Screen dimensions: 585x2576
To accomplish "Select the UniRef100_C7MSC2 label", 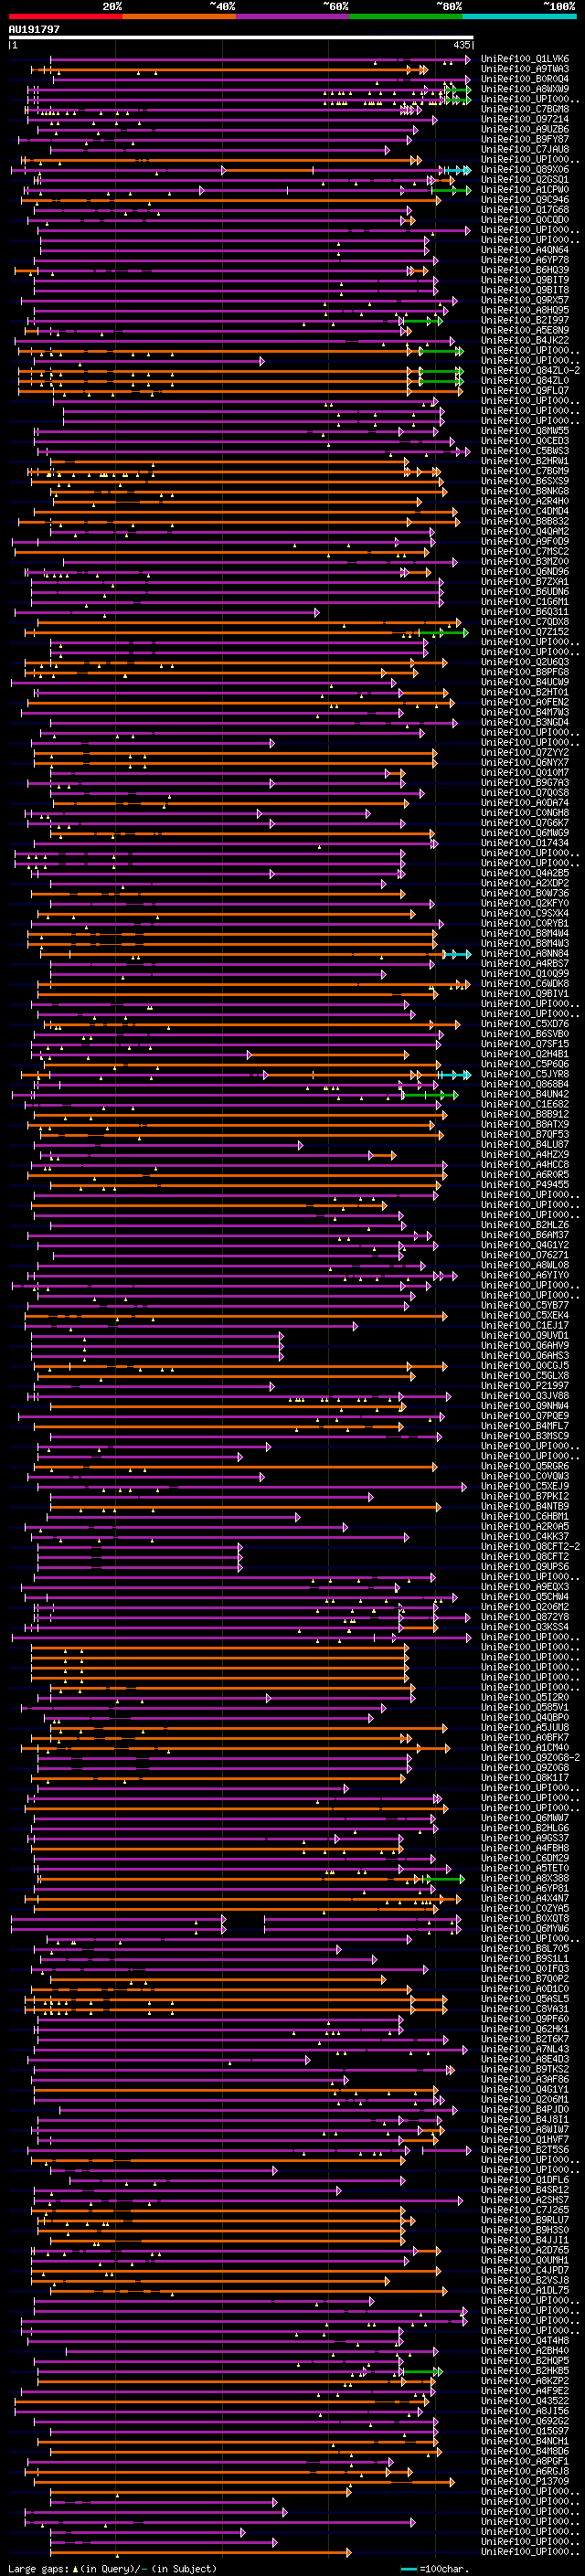I will pyautogui.click(x=525, y=551).
